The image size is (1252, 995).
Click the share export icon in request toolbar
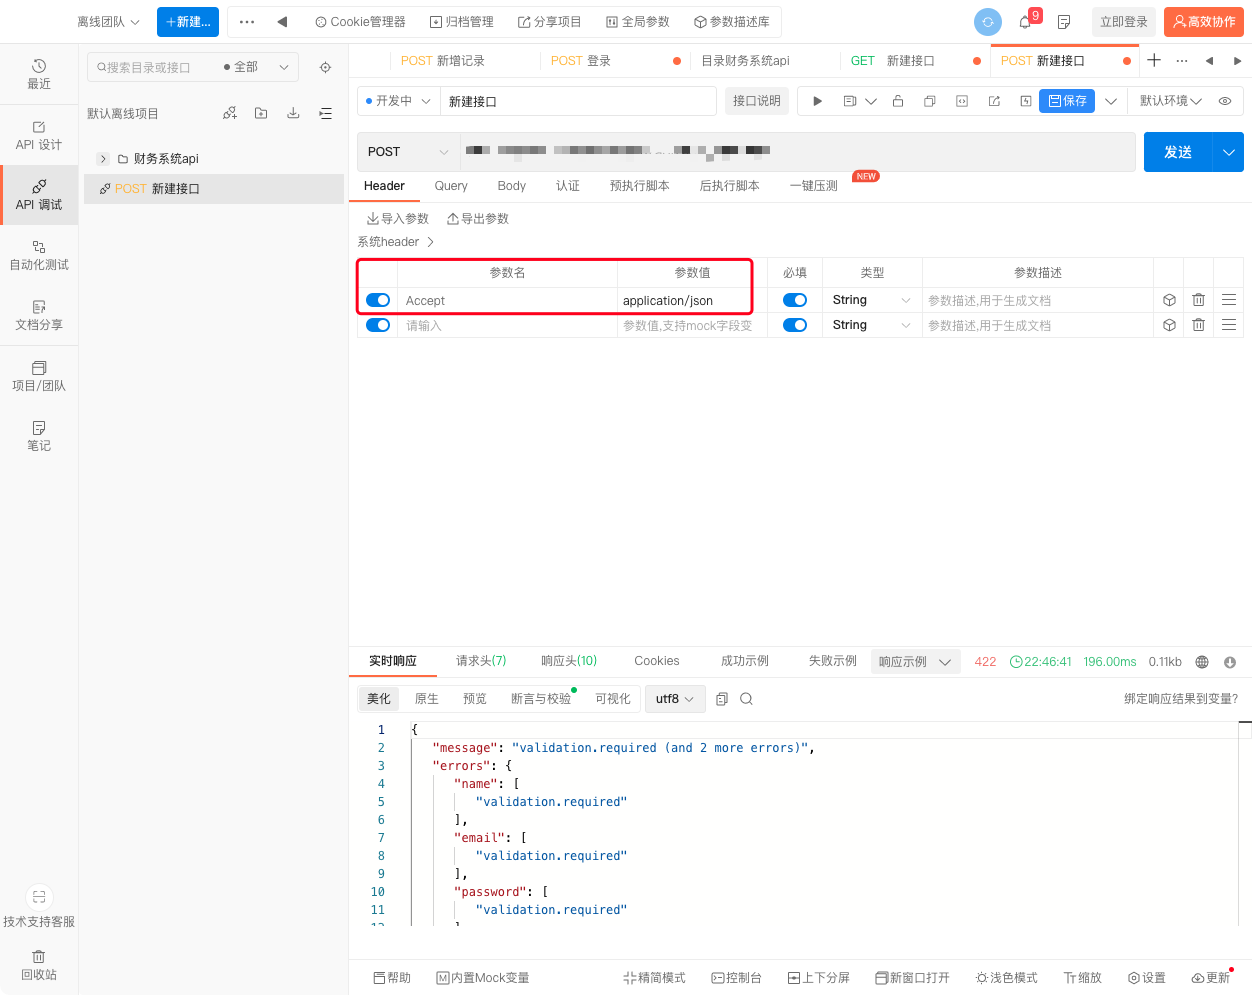tap(994, 101)
